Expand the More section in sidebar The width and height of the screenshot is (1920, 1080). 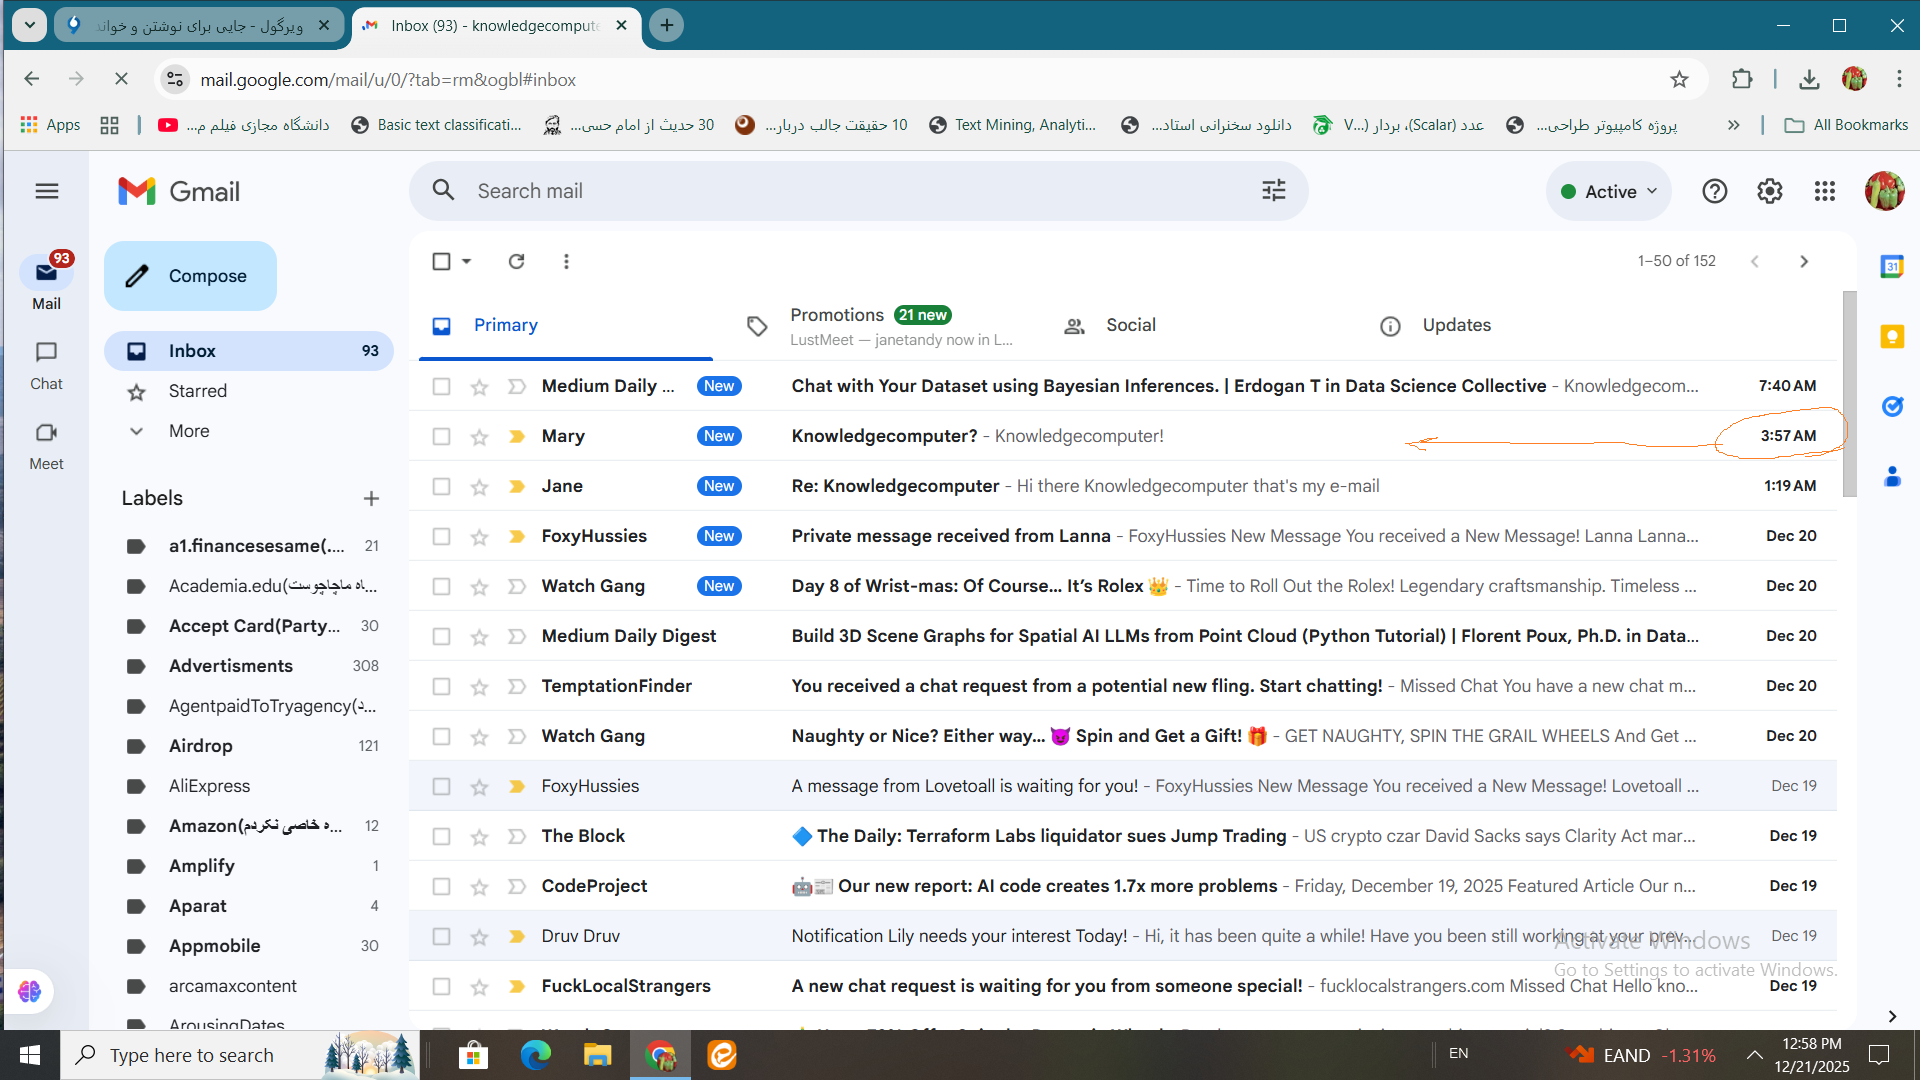189,431
